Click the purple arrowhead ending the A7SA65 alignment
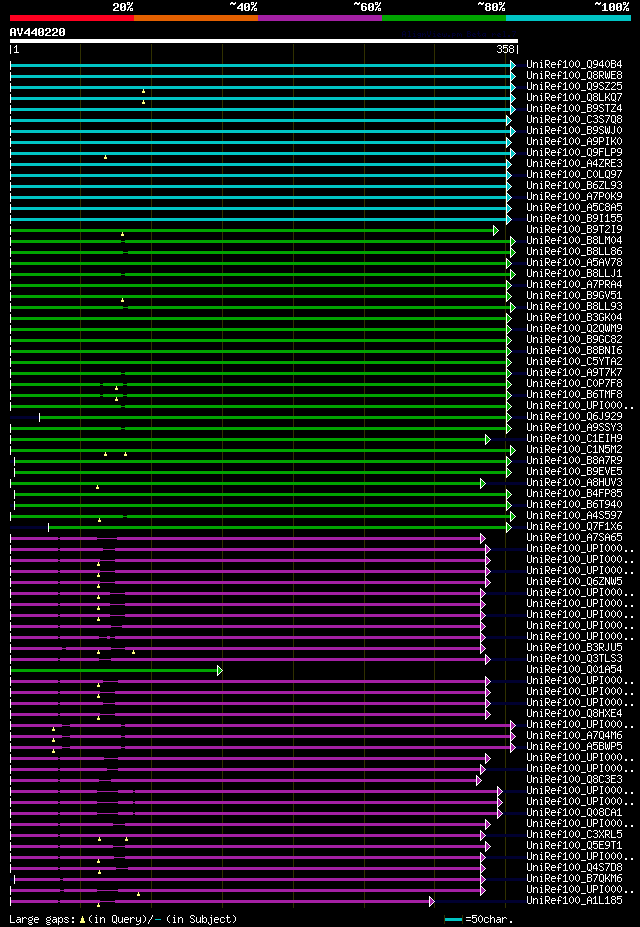The height and width of the screenshot is (927, 640). 483,539
